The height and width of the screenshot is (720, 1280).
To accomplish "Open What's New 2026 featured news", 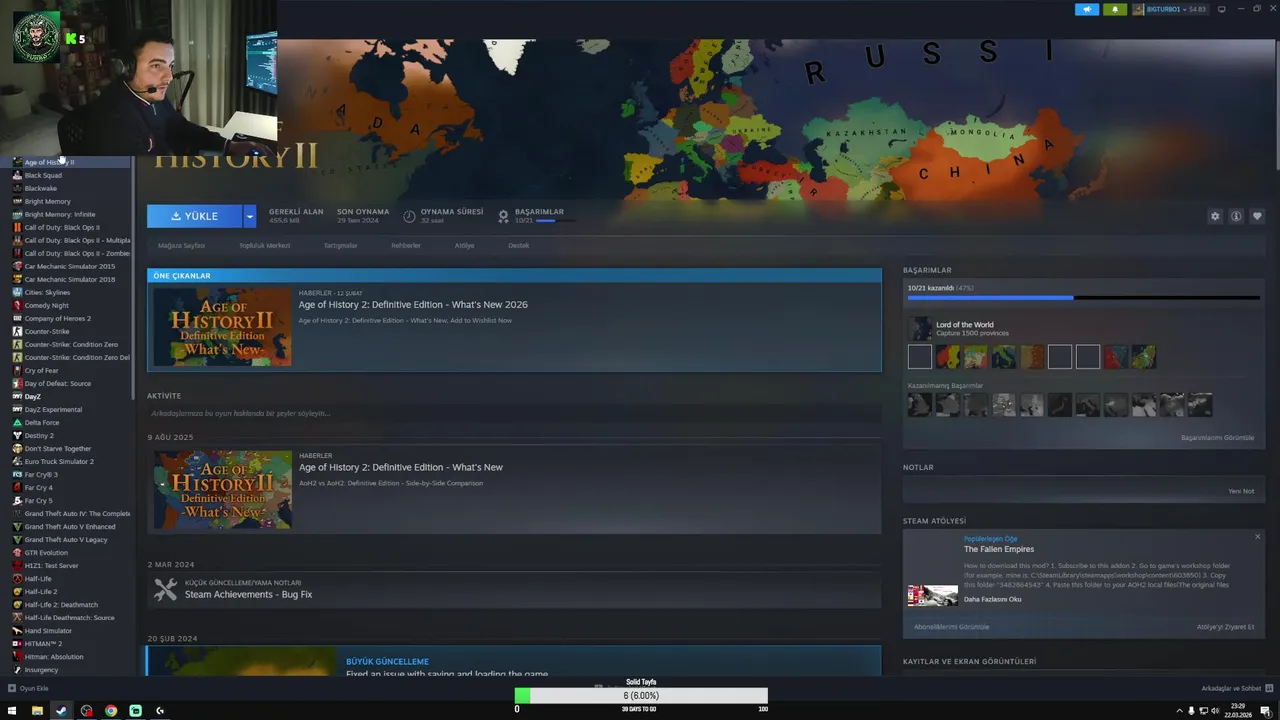I will [x=413, y=304].
